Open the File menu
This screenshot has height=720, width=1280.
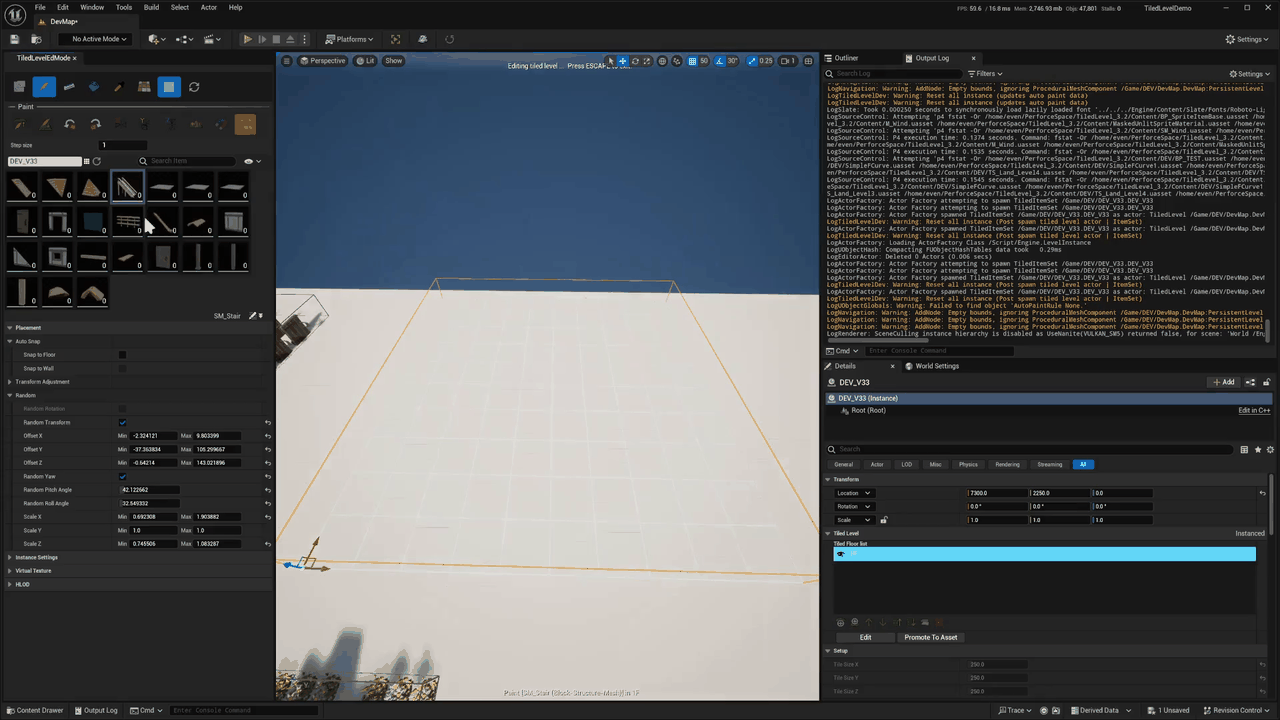coord(40,7)
